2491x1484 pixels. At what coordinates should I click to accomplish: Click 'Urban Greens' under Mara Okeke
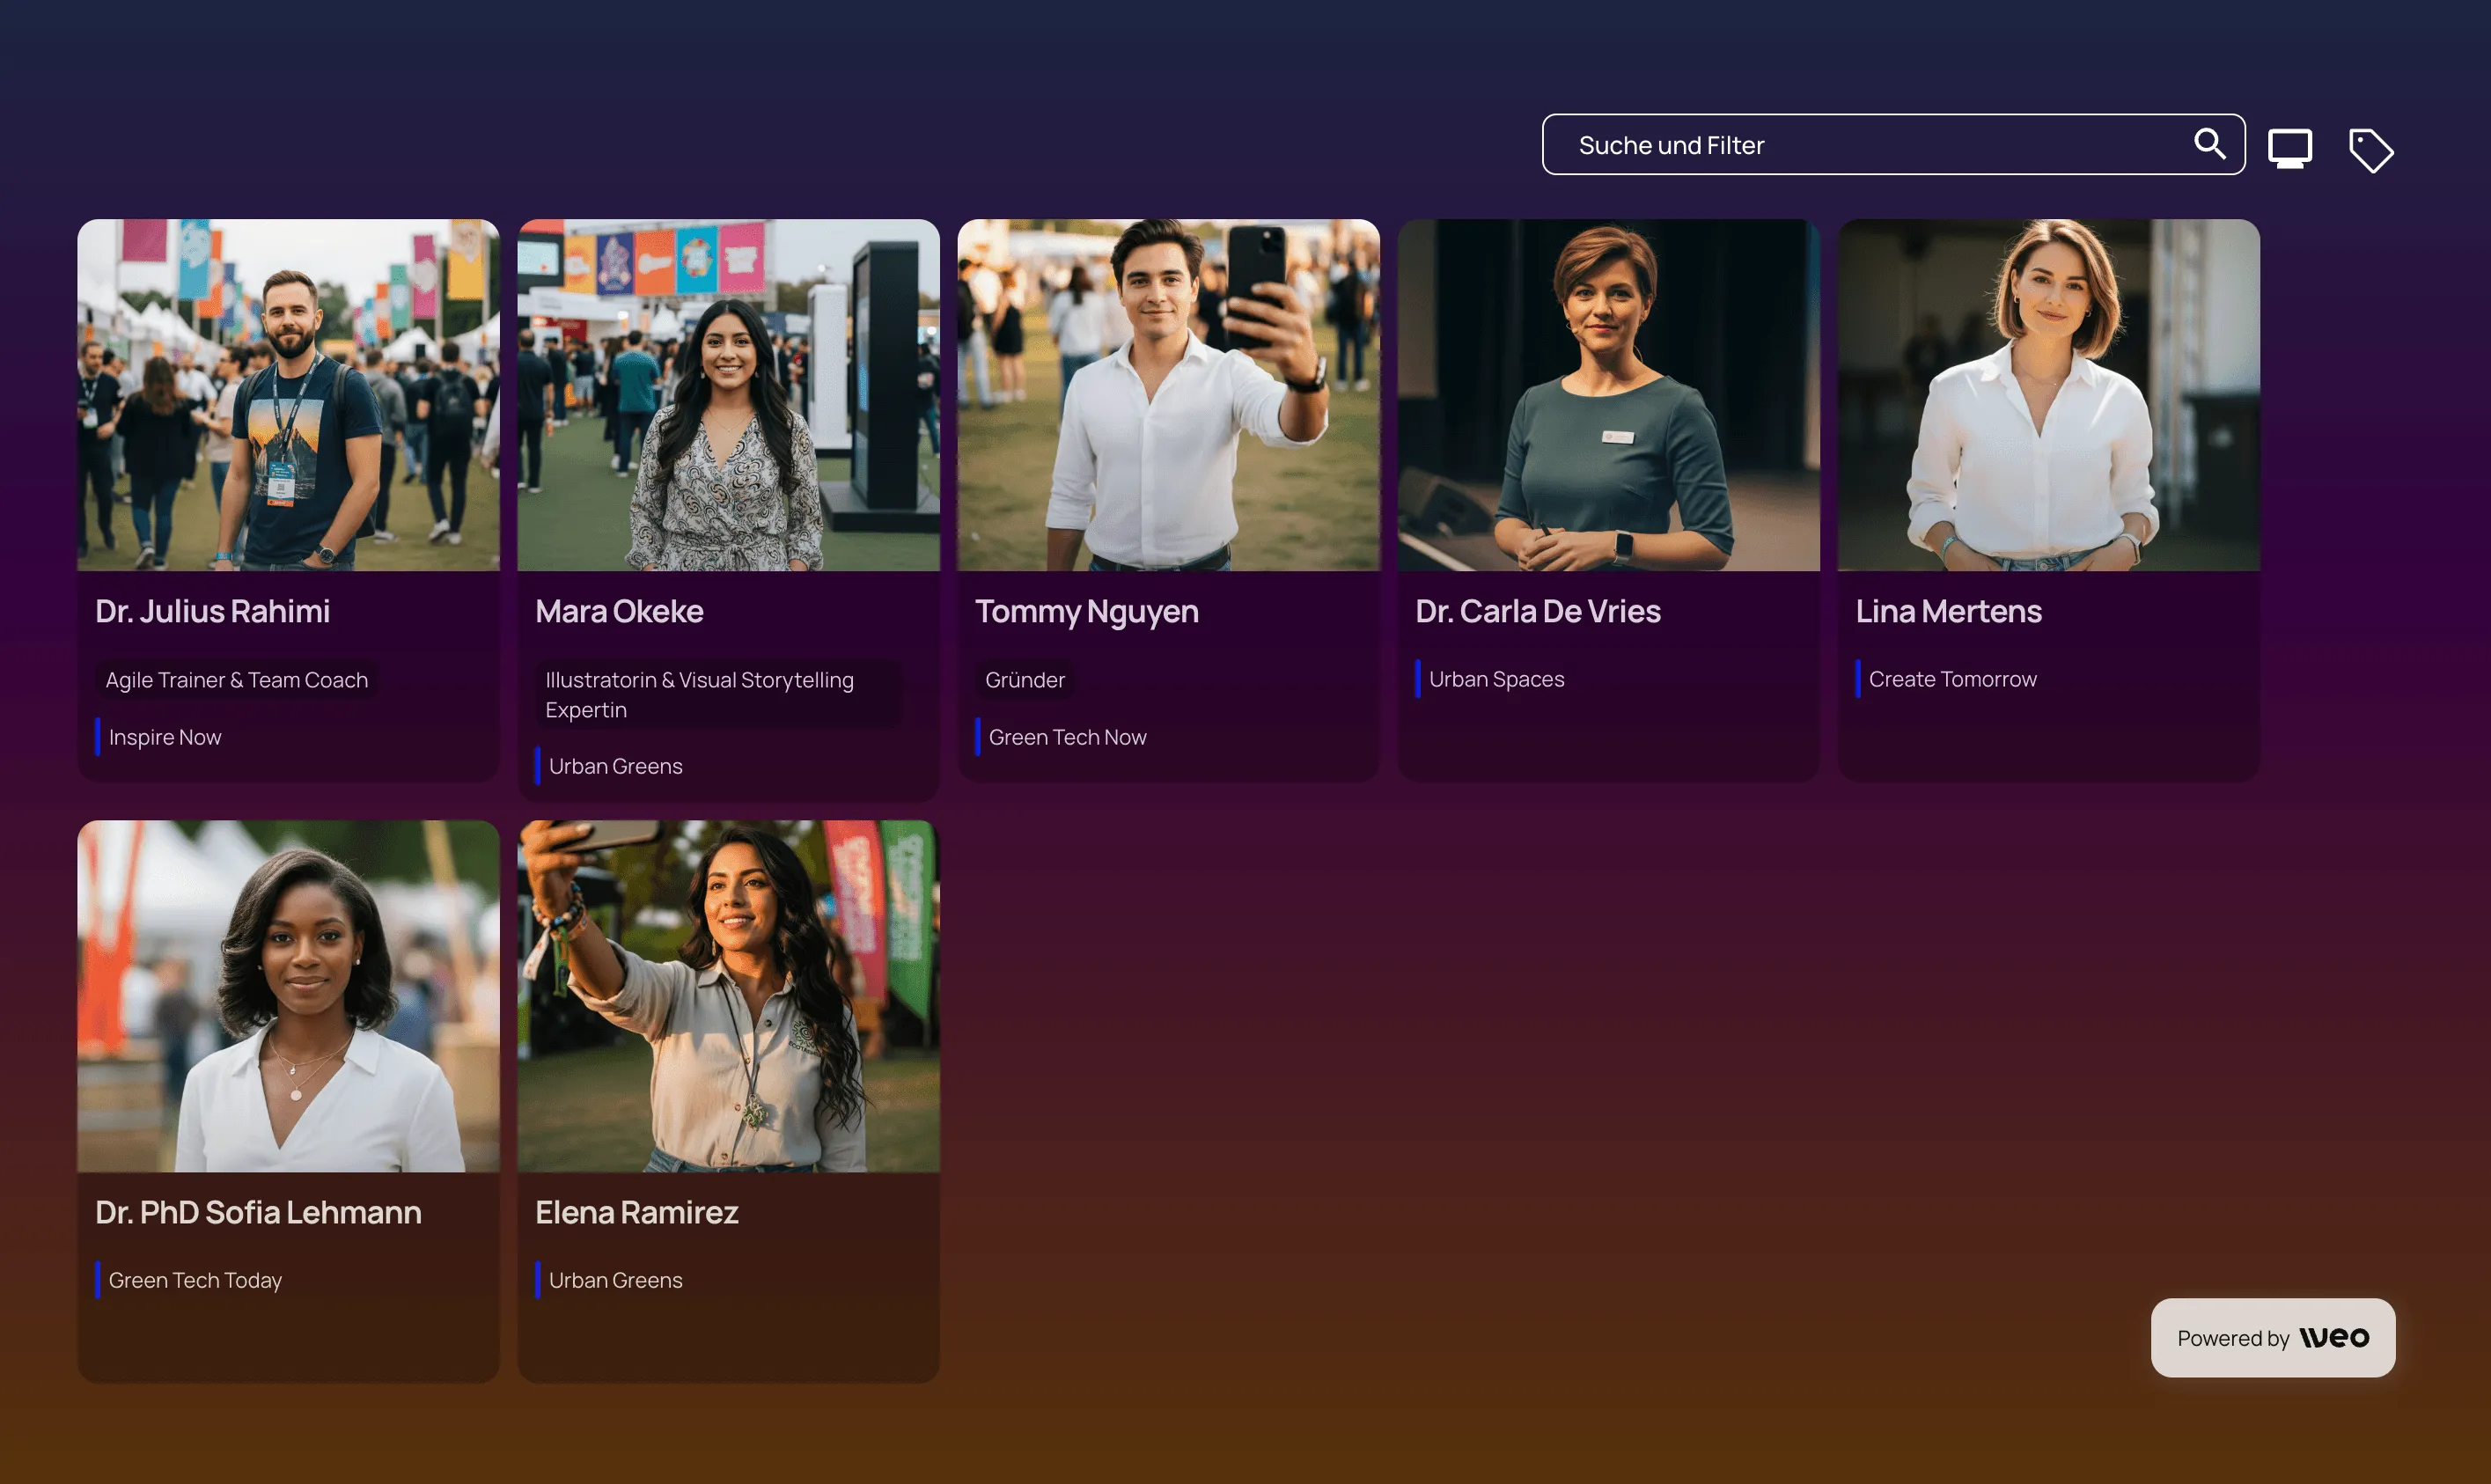pos(615,766)
